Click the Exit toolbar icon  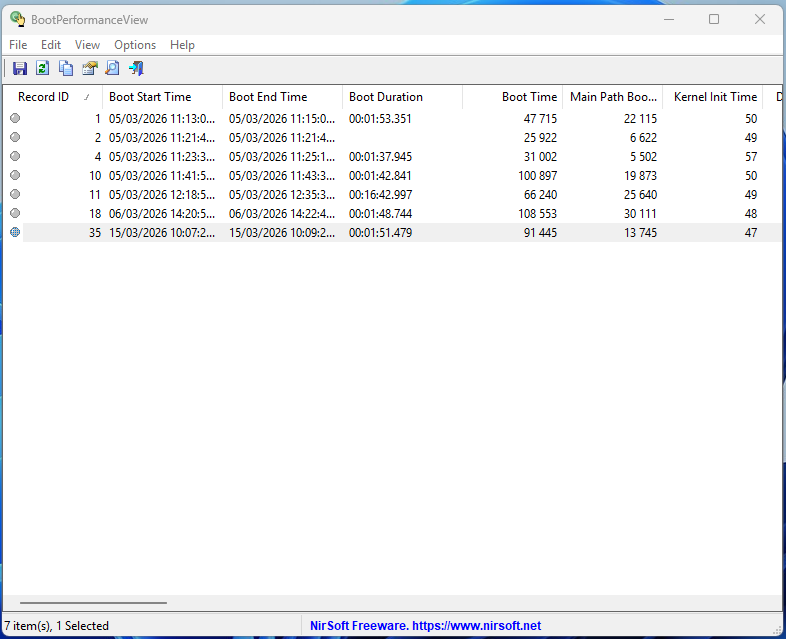point(136,68)
